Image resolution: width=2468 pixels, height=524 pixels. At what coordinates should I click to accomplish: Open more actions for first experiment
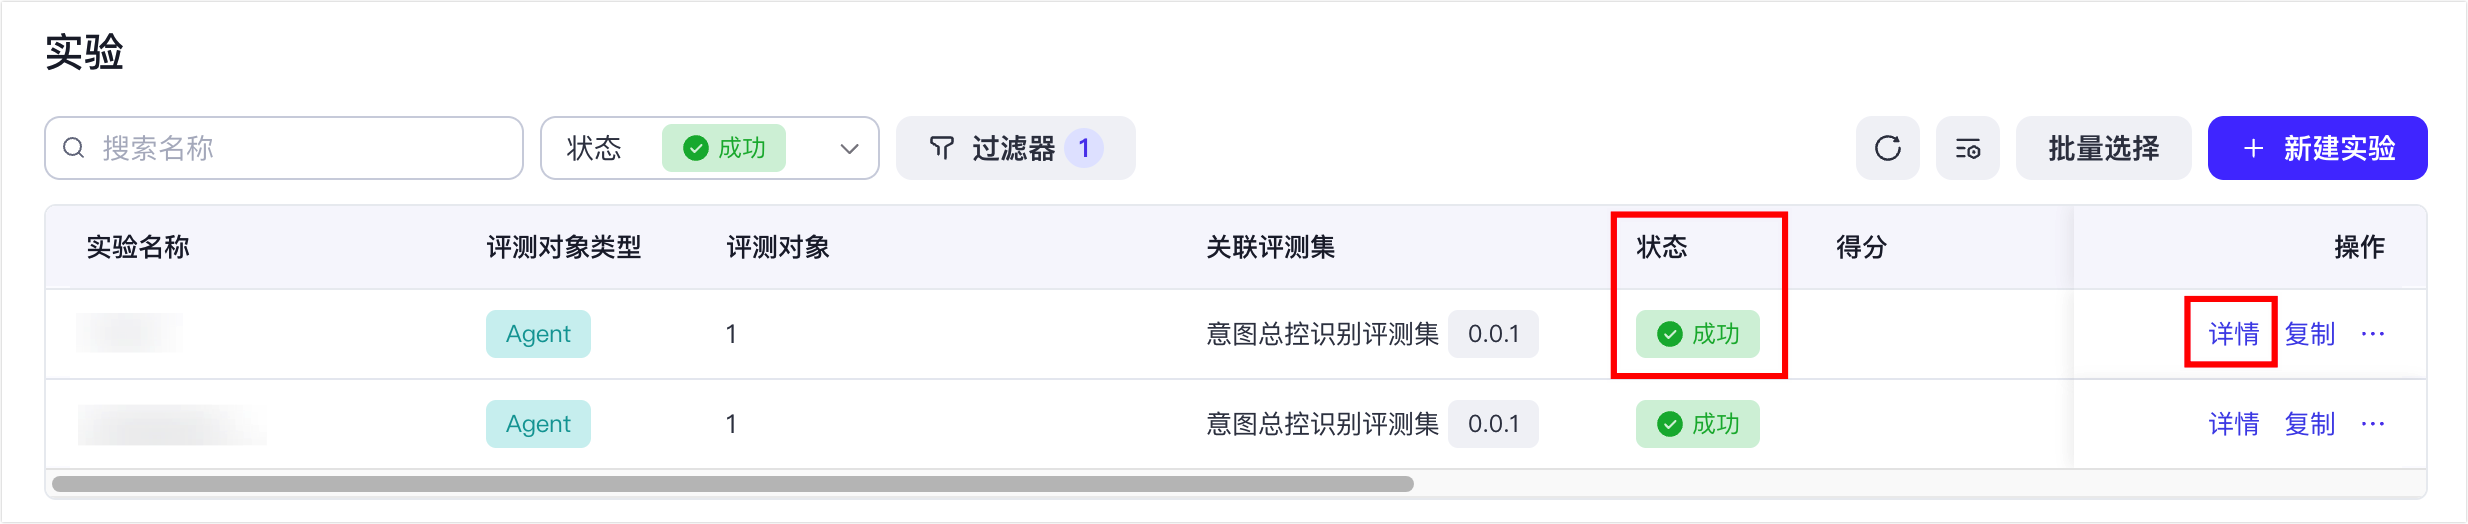(x=2372, y=334)
